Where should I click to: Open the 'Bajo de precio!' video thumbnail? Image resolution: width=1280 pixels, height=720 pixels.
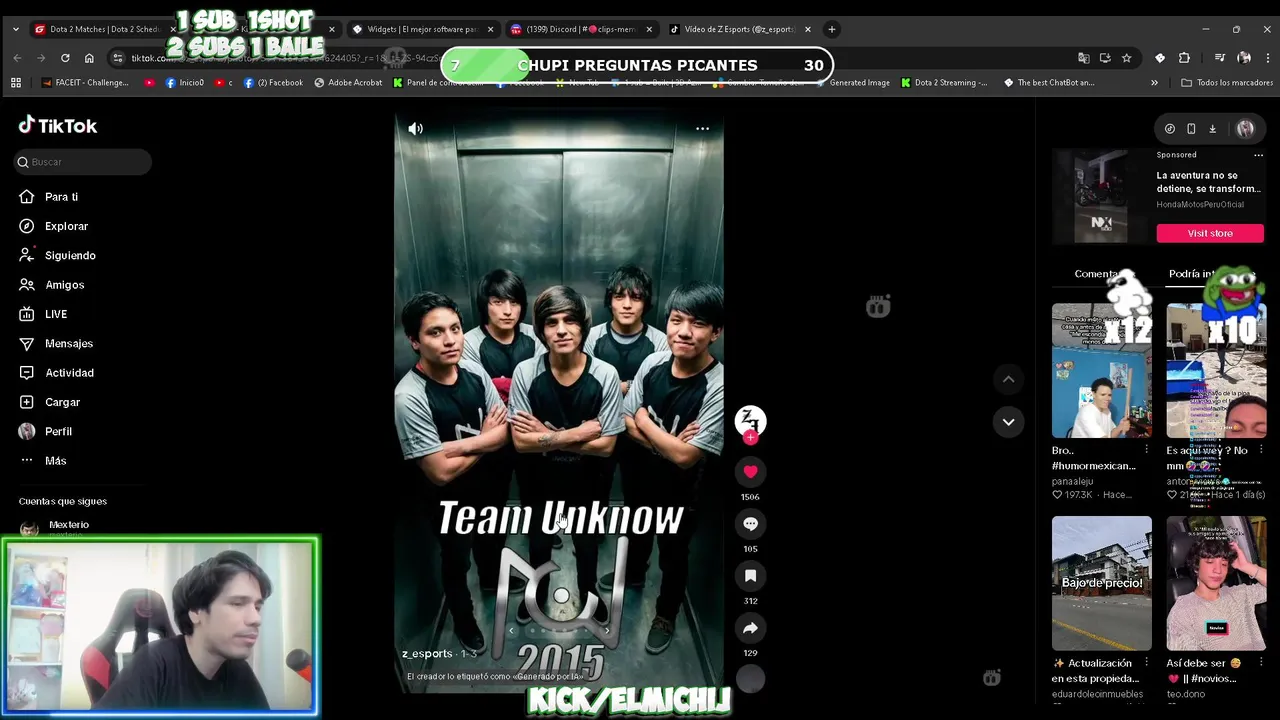point(1101,583)
